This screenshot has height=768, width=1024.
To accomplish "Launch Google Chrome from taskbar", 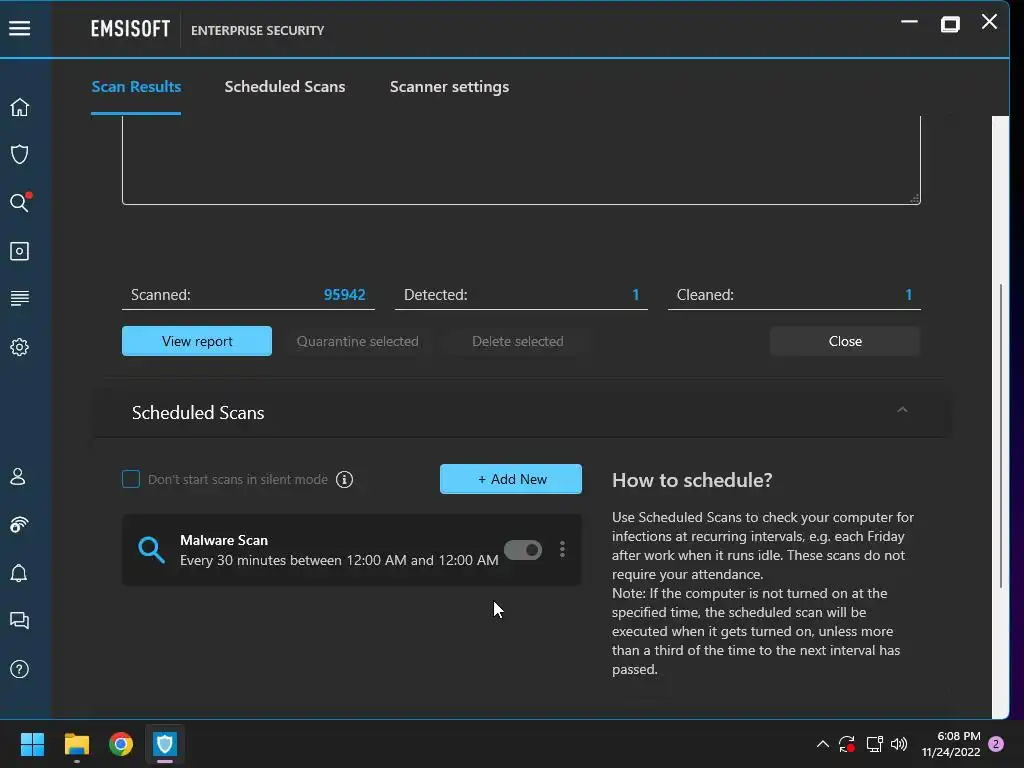I will [x=121, y=744].
